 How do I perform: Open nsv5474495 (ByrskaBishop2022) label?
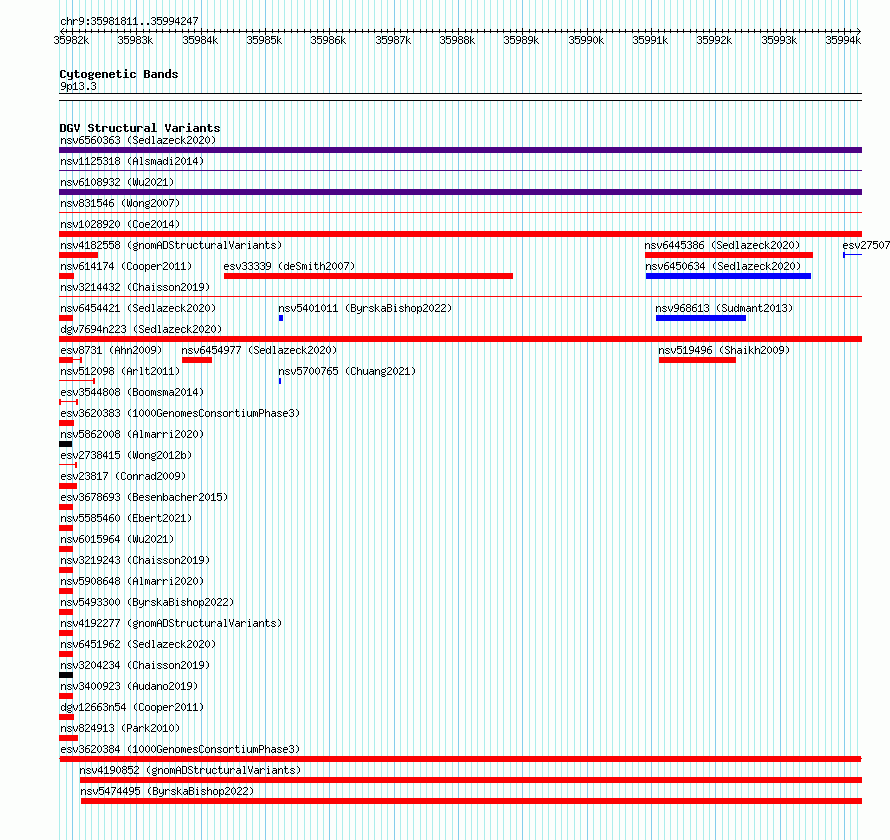(167, 791)
